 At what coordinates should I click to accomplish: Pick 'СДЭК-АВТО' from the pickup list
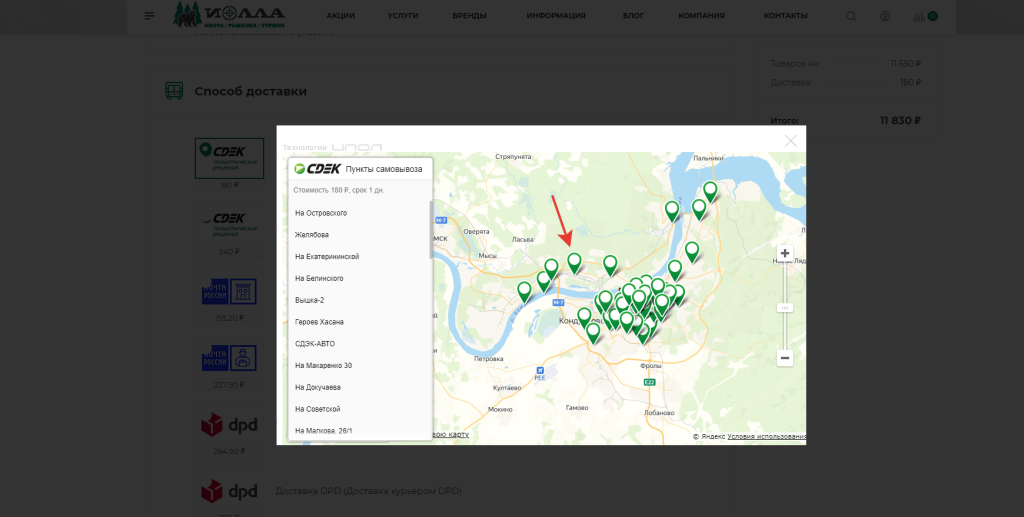[315, 344]
